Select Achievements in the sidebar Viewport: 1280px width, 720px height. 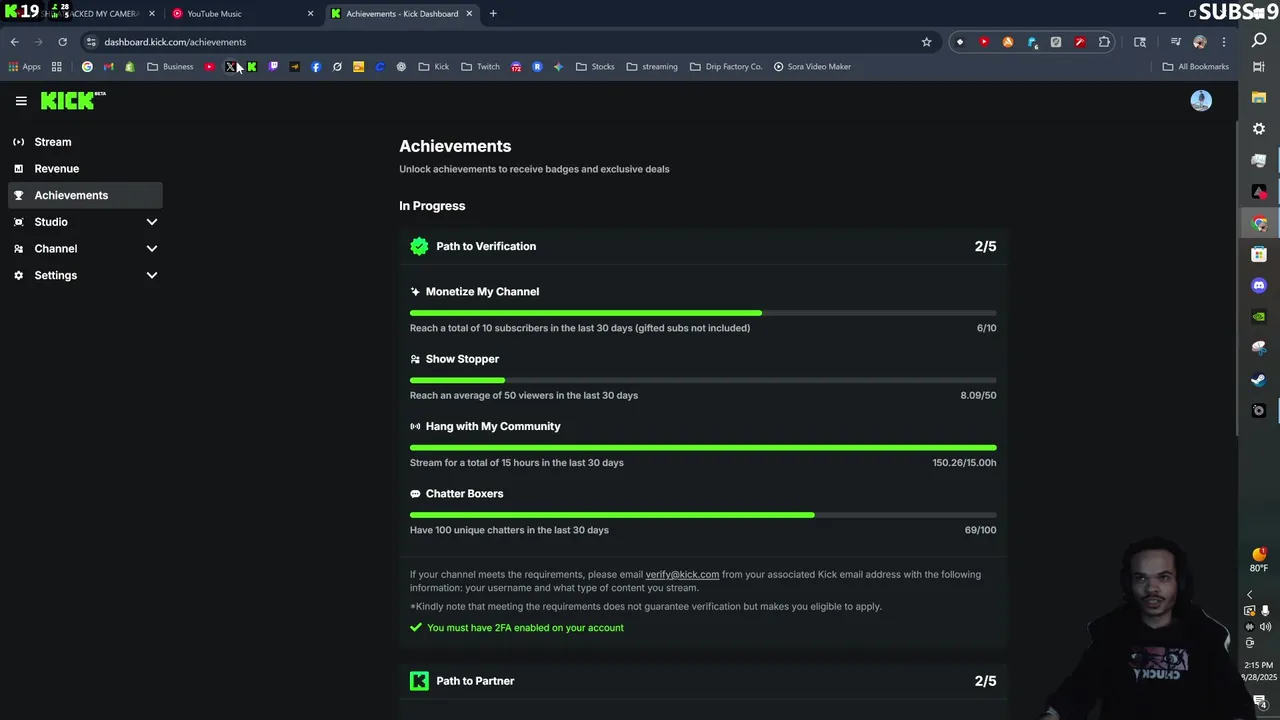click(x=84, y=195)
